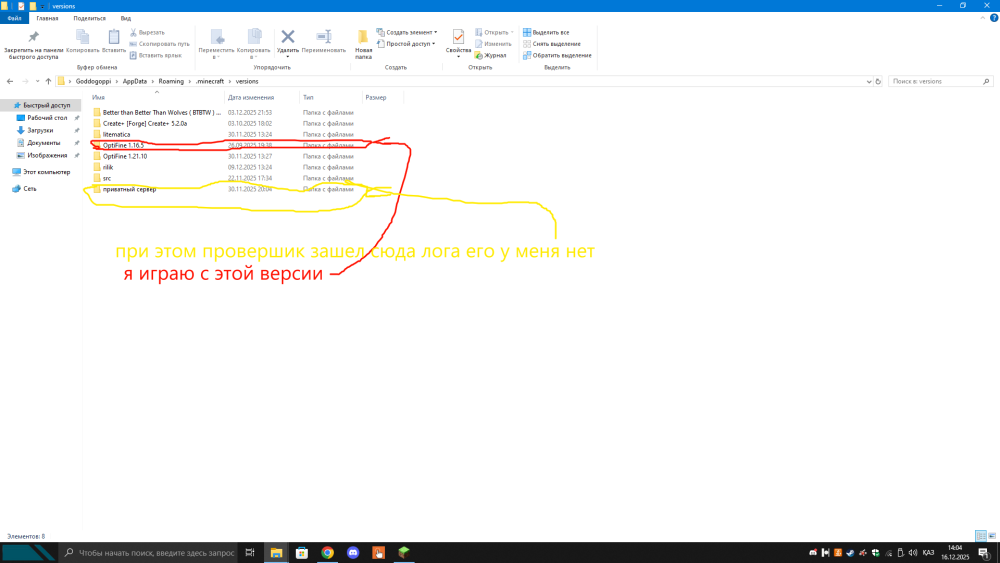Open the File (Файл) tab

pyautogui.click(x=14, y=18)
